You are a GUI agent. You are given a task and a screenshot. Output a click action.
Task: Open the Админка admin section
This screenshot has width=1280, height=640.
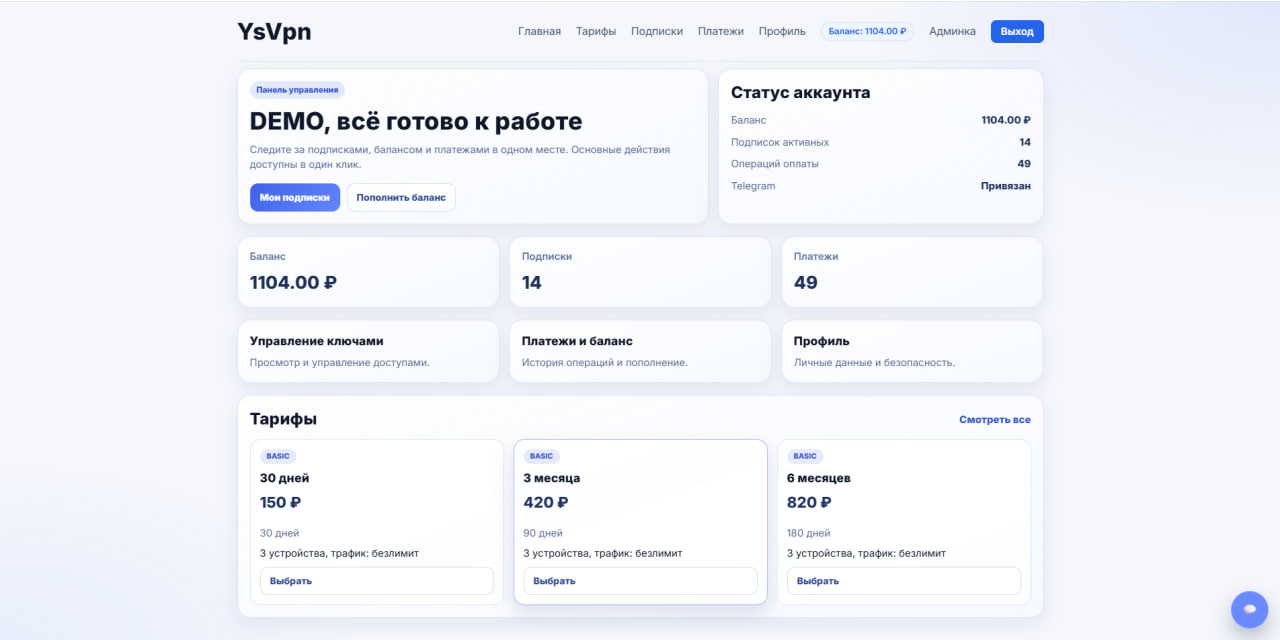pyautogui.click(x=952, y=31)
